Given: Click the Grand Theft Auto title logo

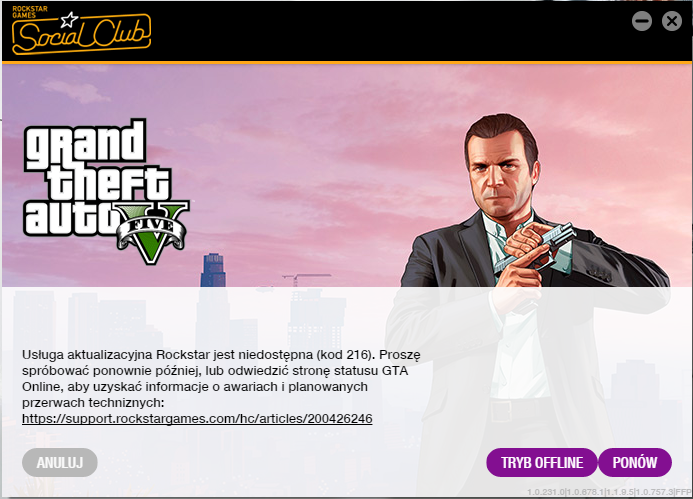Looking at the screenshot, I should (x=106, y=191).
